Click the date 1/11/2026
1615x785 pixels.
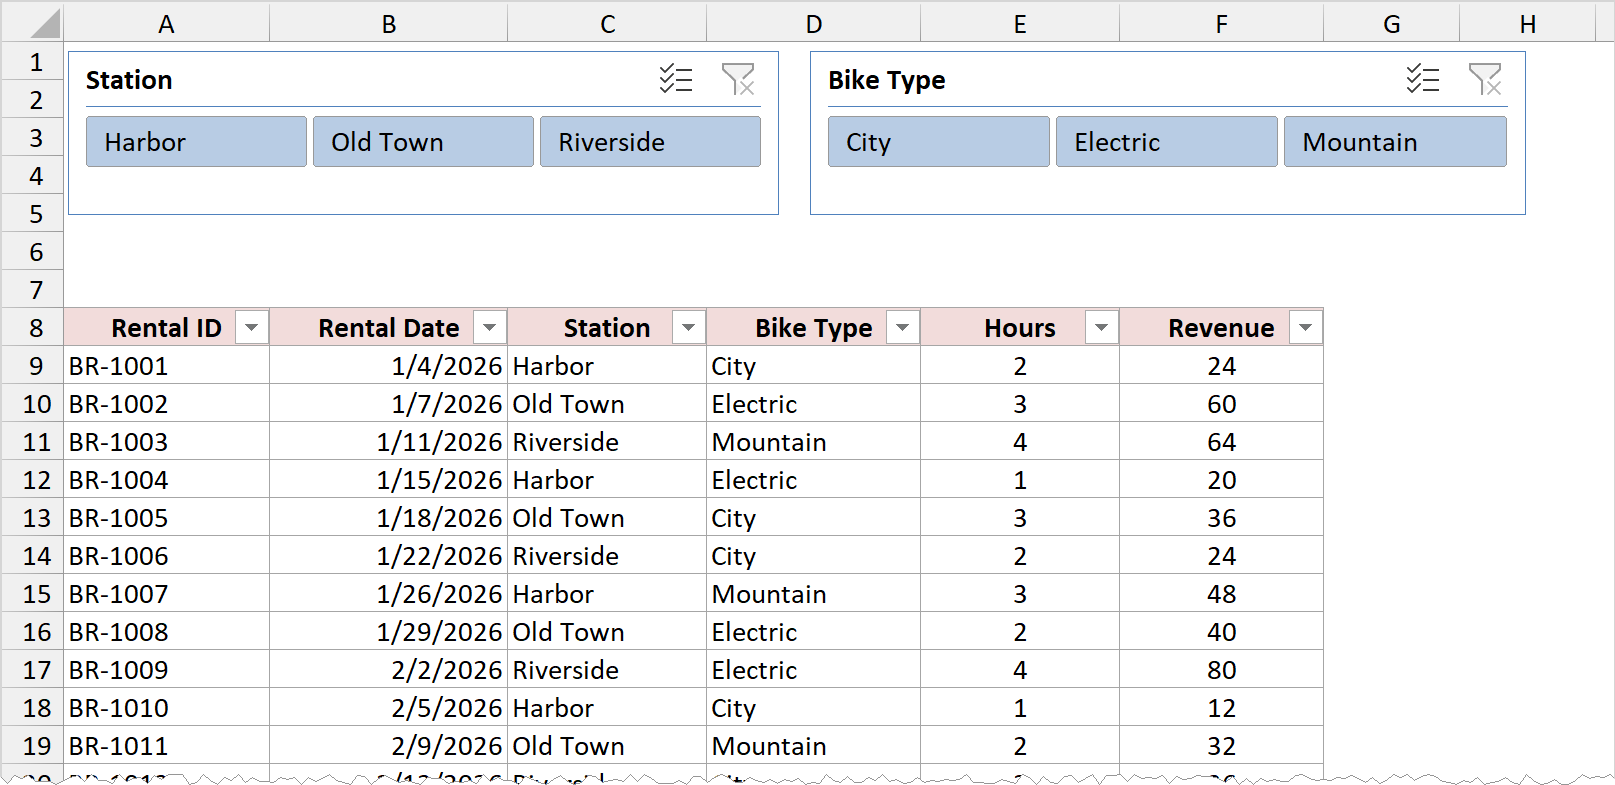388,442
